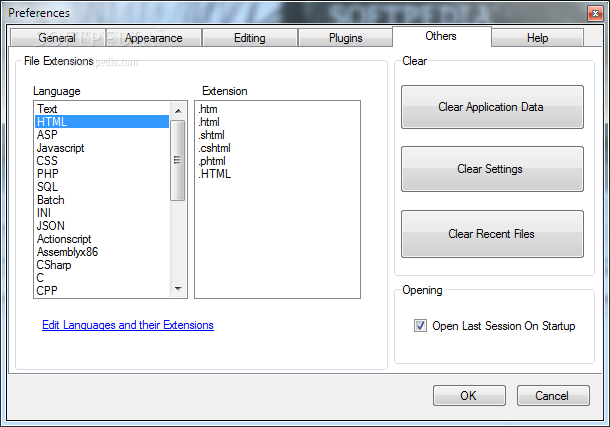Switch to the General tab

(58, 38)
